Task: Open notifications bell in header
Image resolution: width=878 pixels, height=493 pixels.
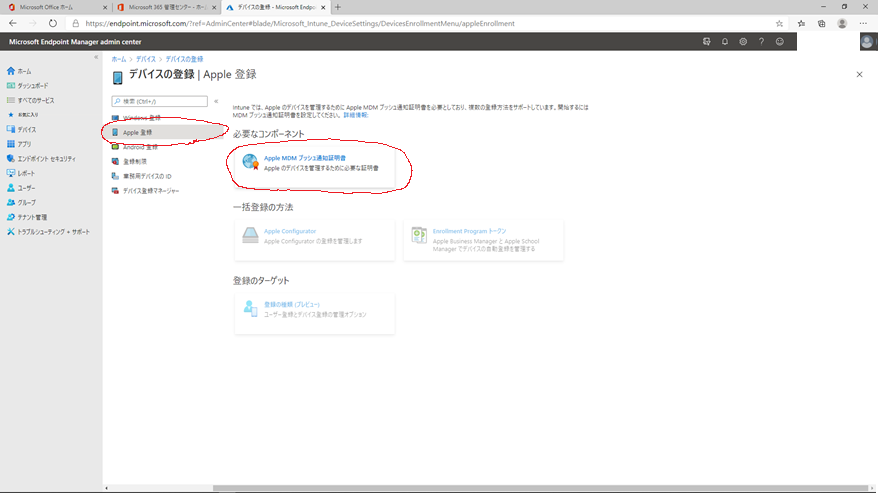Action: (x=725, y=41)
